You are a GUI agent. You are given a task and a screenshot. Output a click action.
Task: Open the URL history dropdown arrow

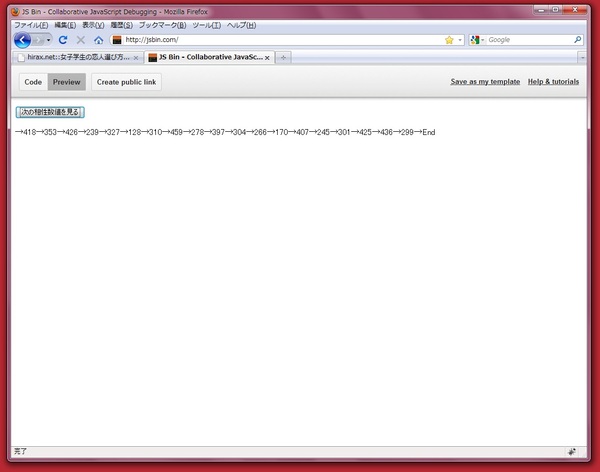[x=459, y=40]
